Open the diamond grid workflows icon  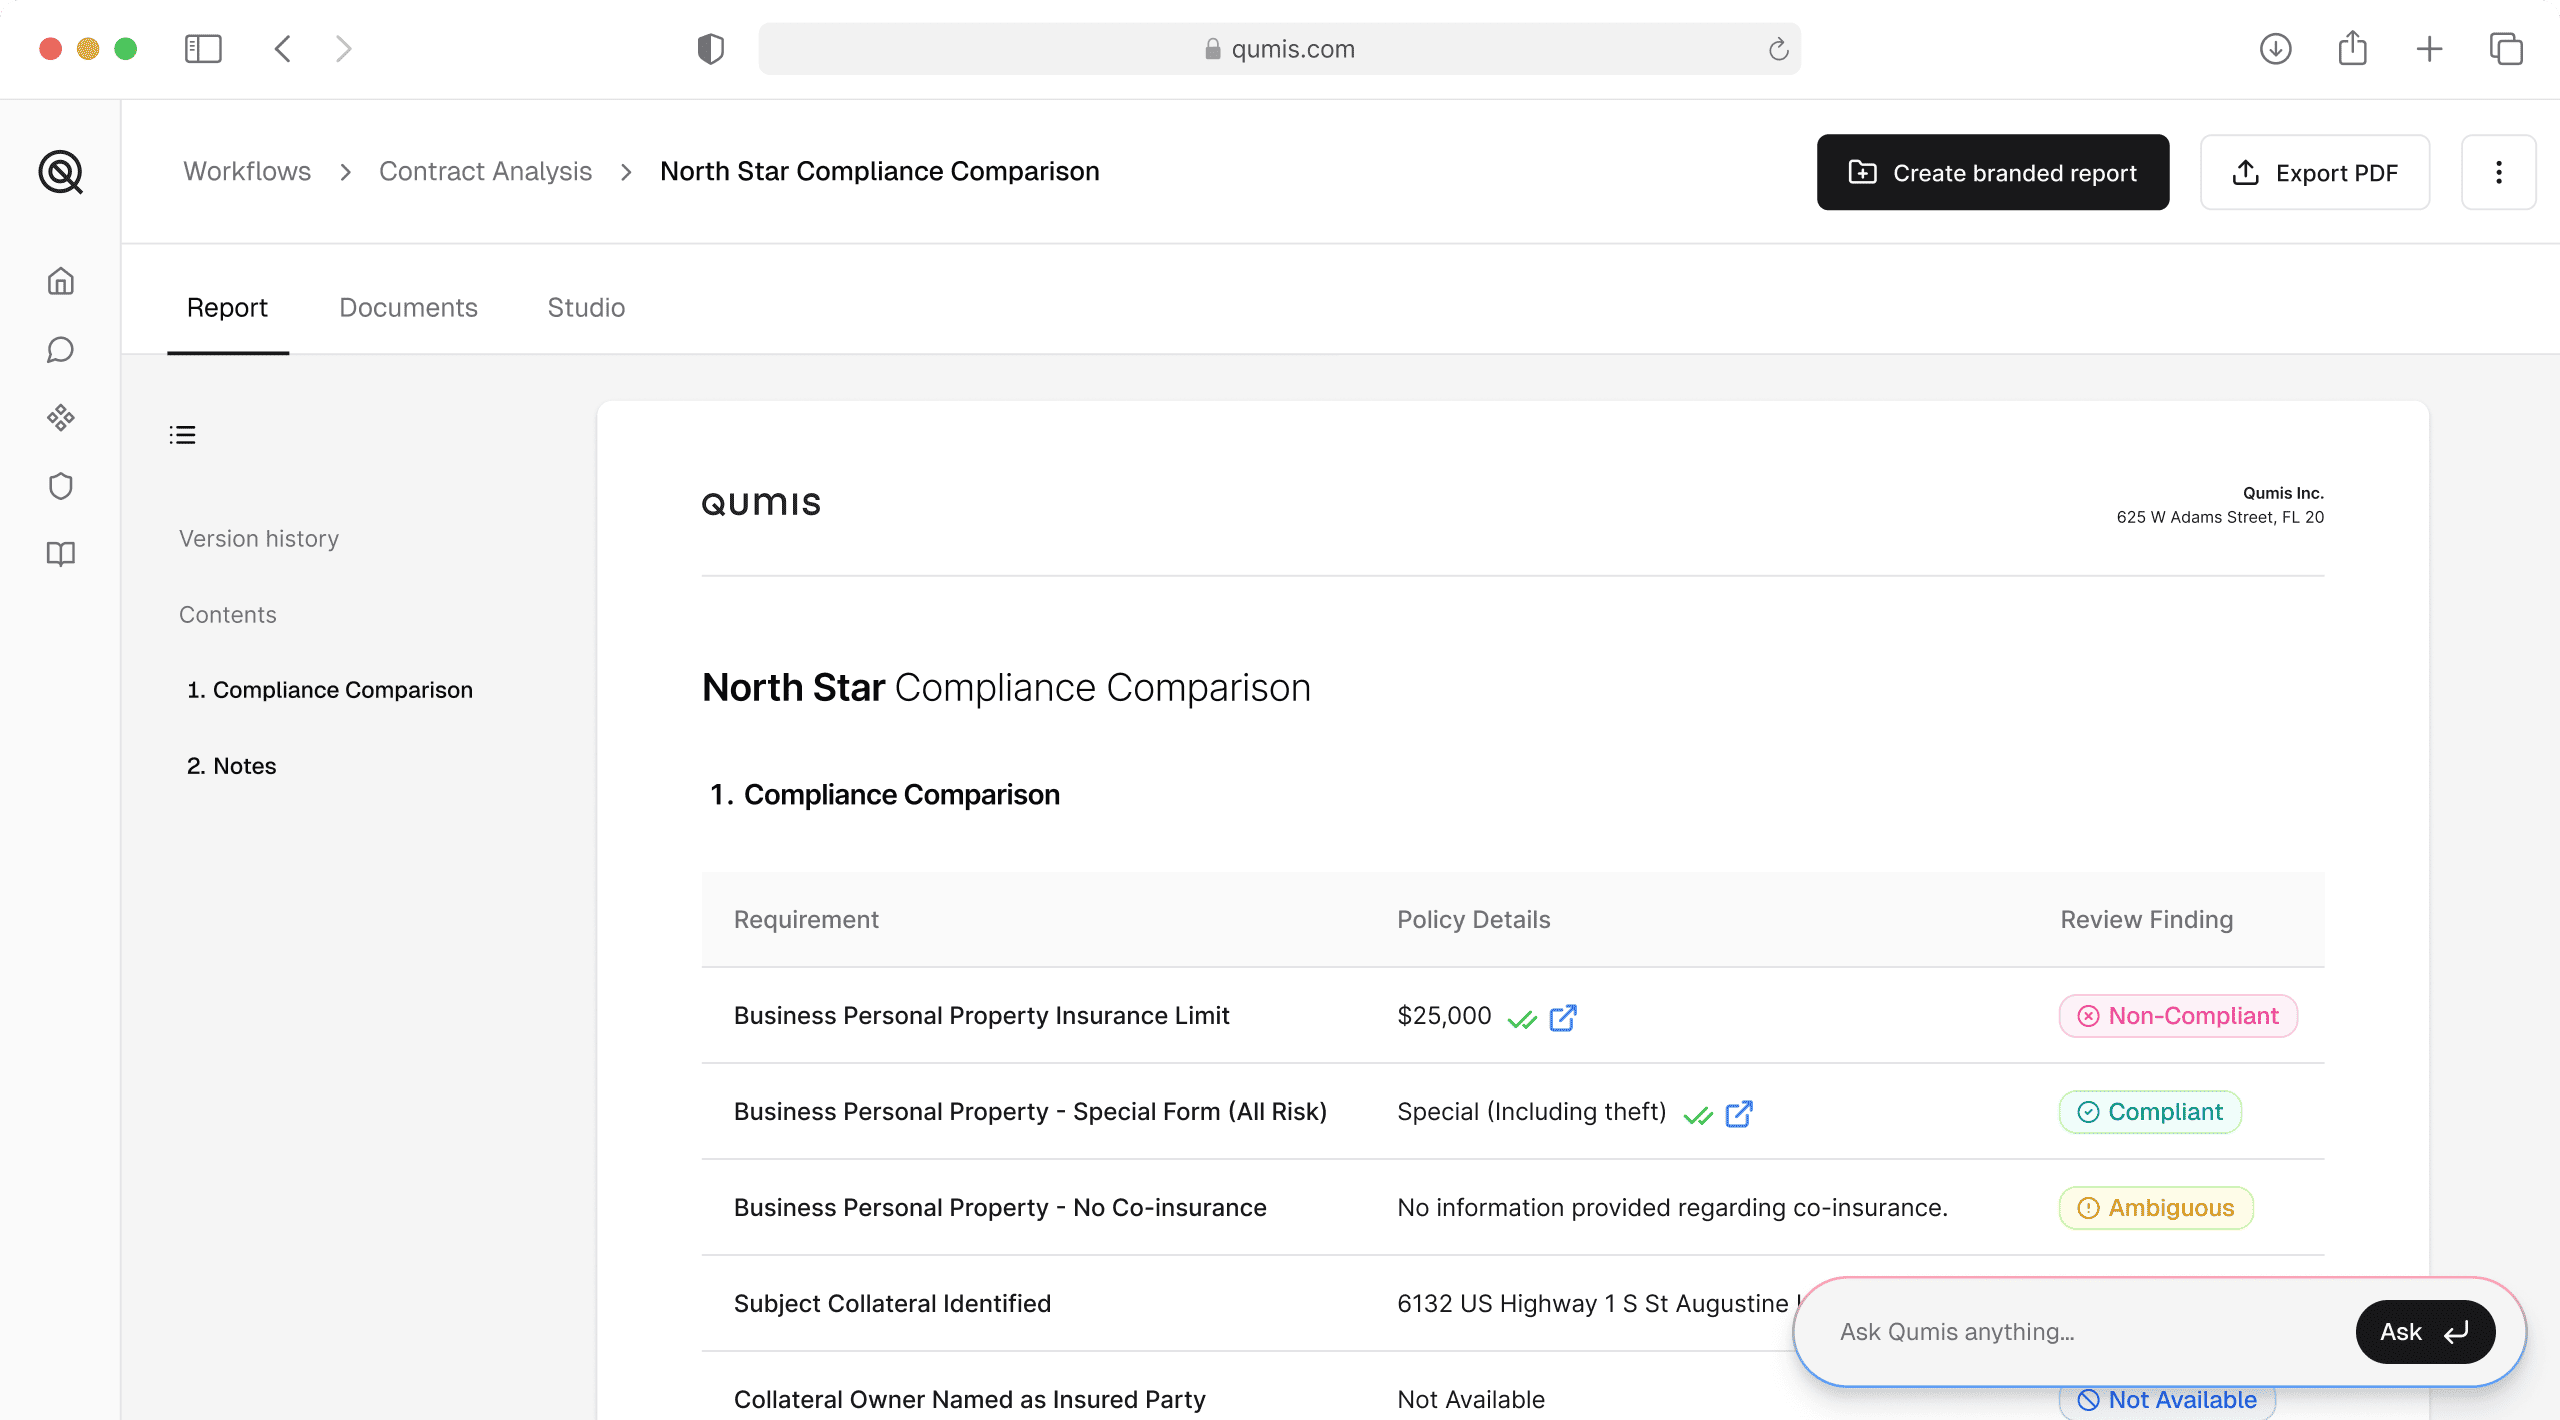pos(61,417)
